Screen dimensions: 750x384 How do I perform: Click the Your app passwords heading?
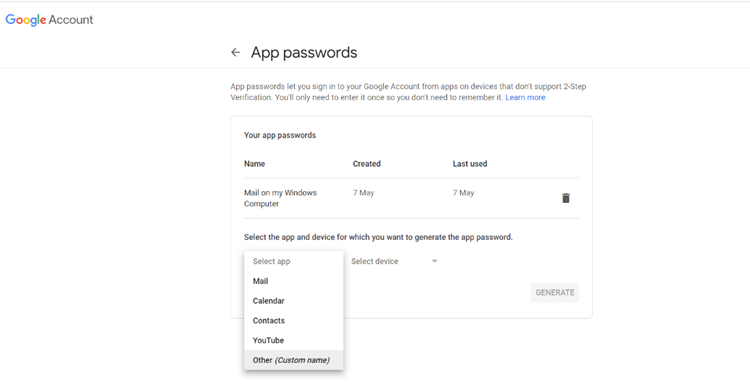[x=280, y=135]
